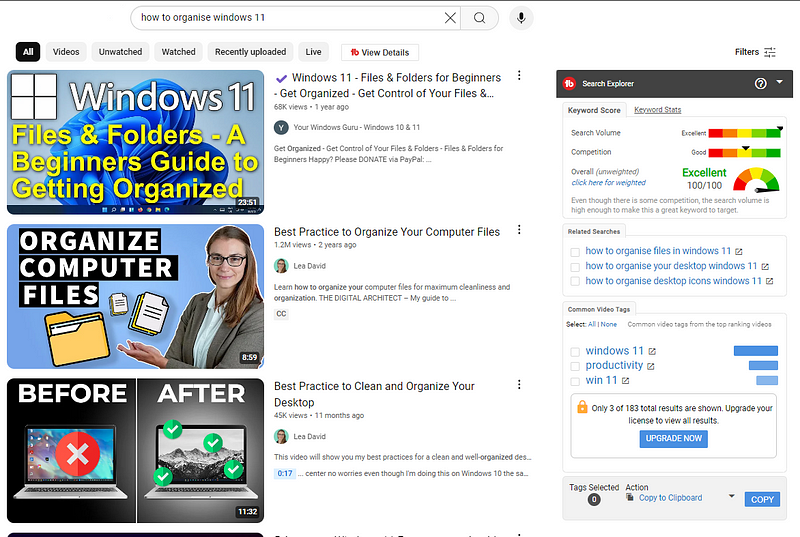
Task: Click the UPGRADE NOW button
Action: pyautogui.click(x=673, y=439)
